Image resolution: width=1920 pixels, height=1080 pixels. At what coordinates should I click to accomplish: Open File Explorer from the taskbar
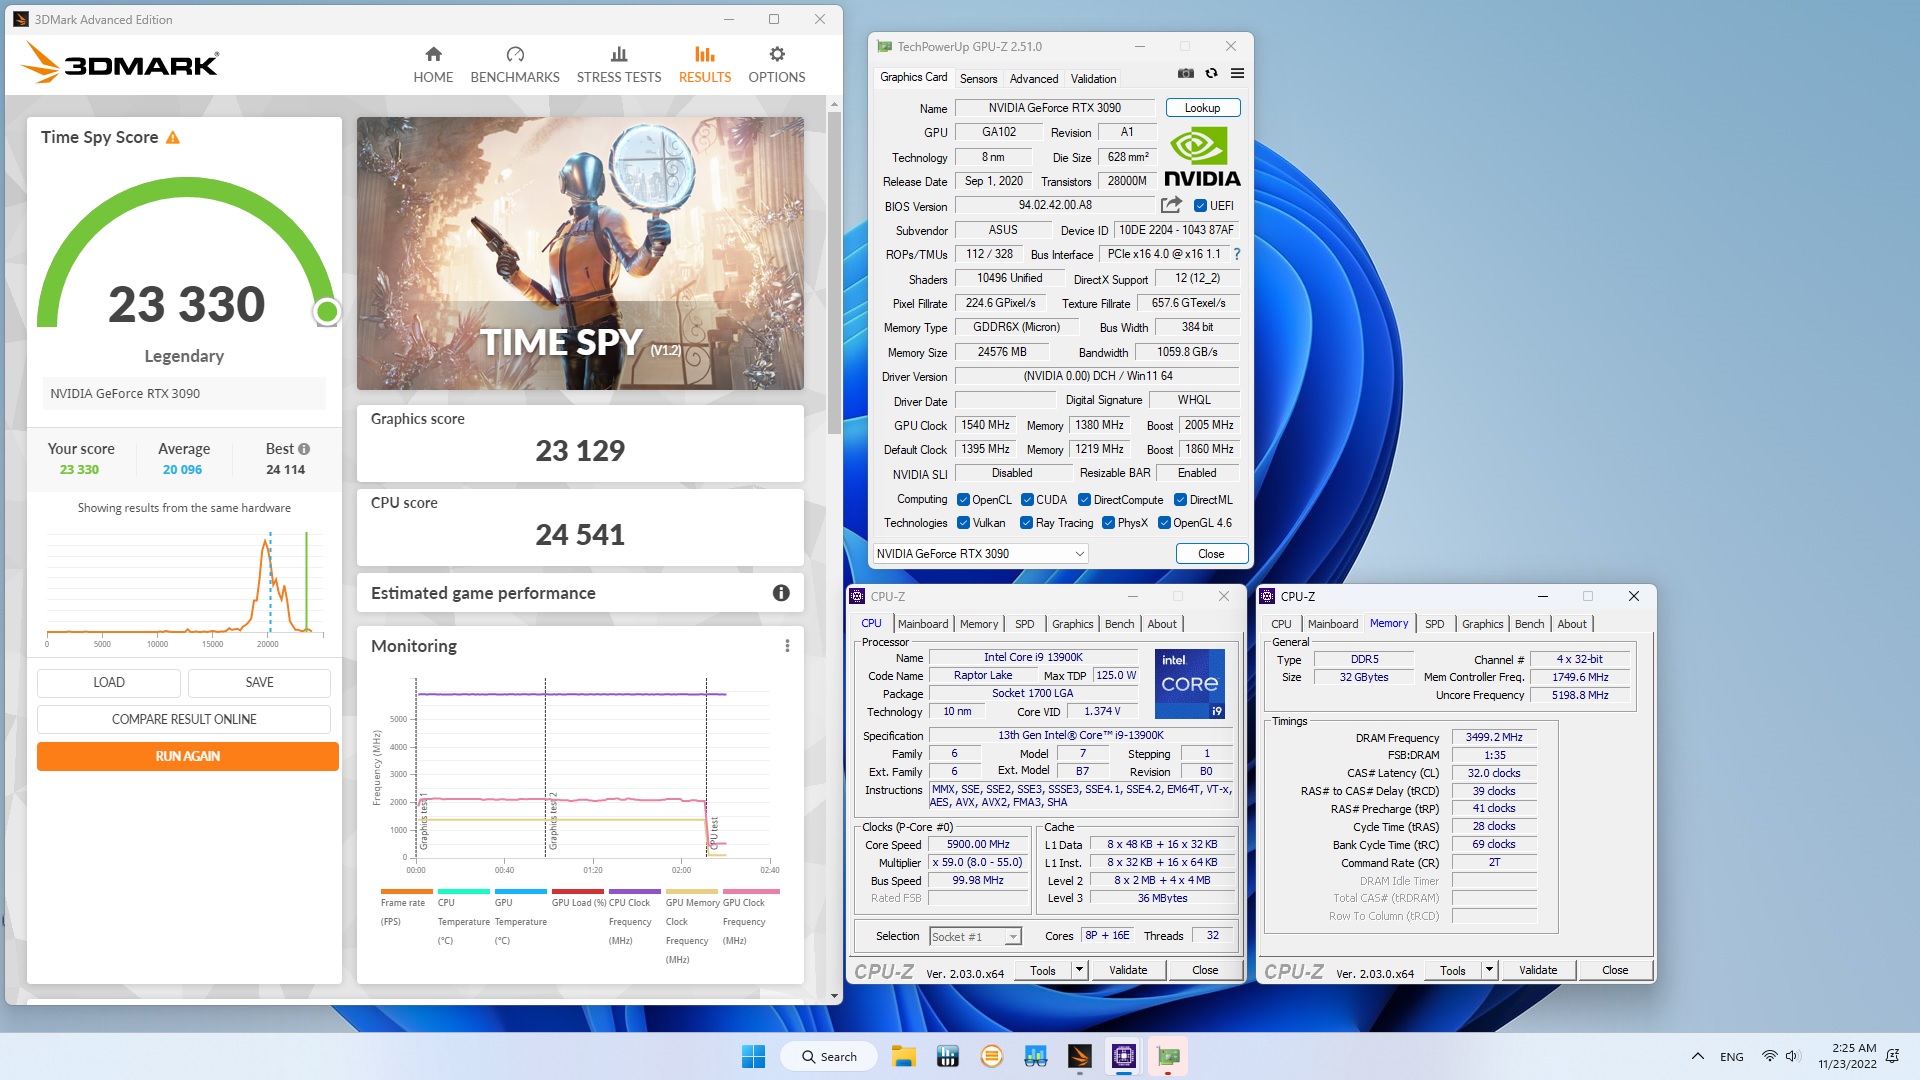coord(904,1056)
